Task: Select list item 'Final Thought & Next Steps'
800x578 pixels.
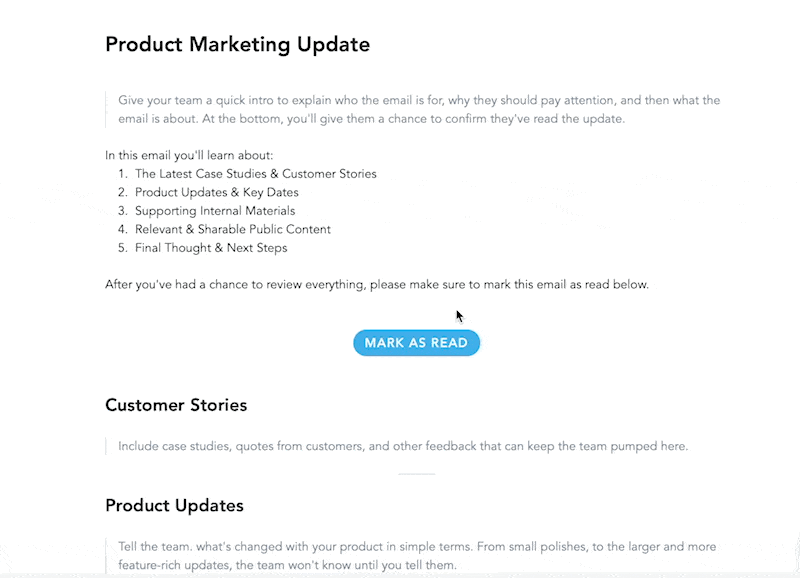Action: coord(211,248)
